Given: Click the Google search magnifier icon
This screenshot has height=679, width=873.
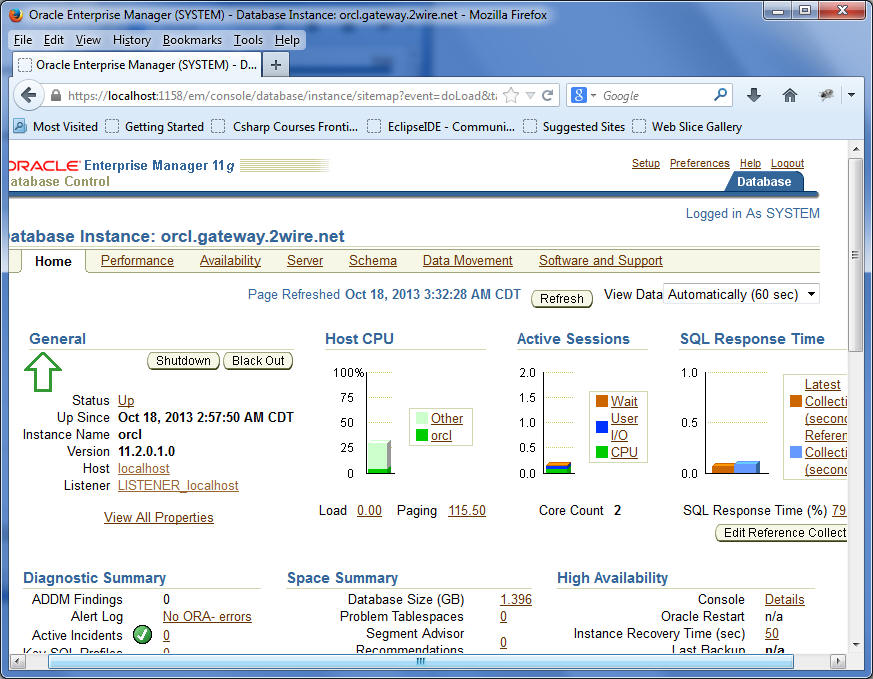Looking at the screenshot, I should tap(720, 95).
